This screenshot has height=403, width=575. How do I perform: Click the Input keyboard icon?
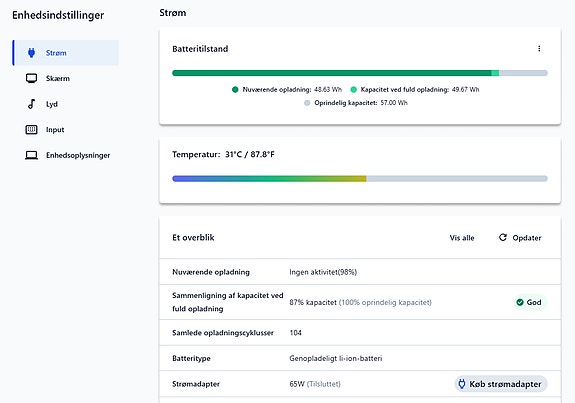32,129
